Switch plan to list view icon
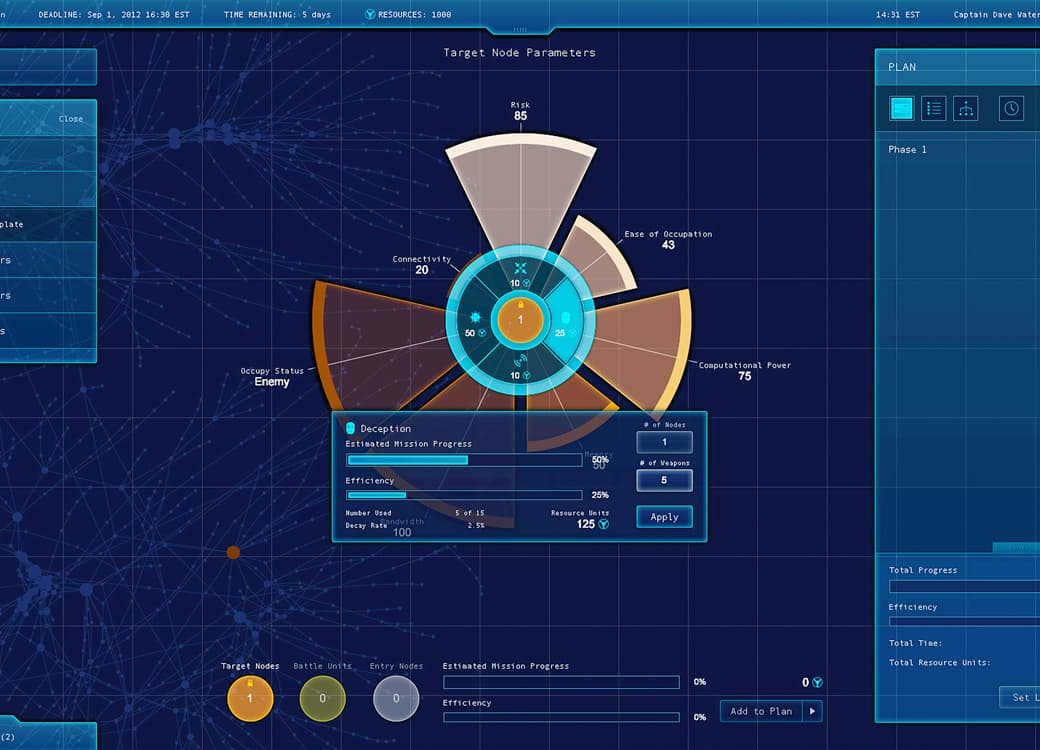Screen dimensions: 1040x750 [934, 109]
